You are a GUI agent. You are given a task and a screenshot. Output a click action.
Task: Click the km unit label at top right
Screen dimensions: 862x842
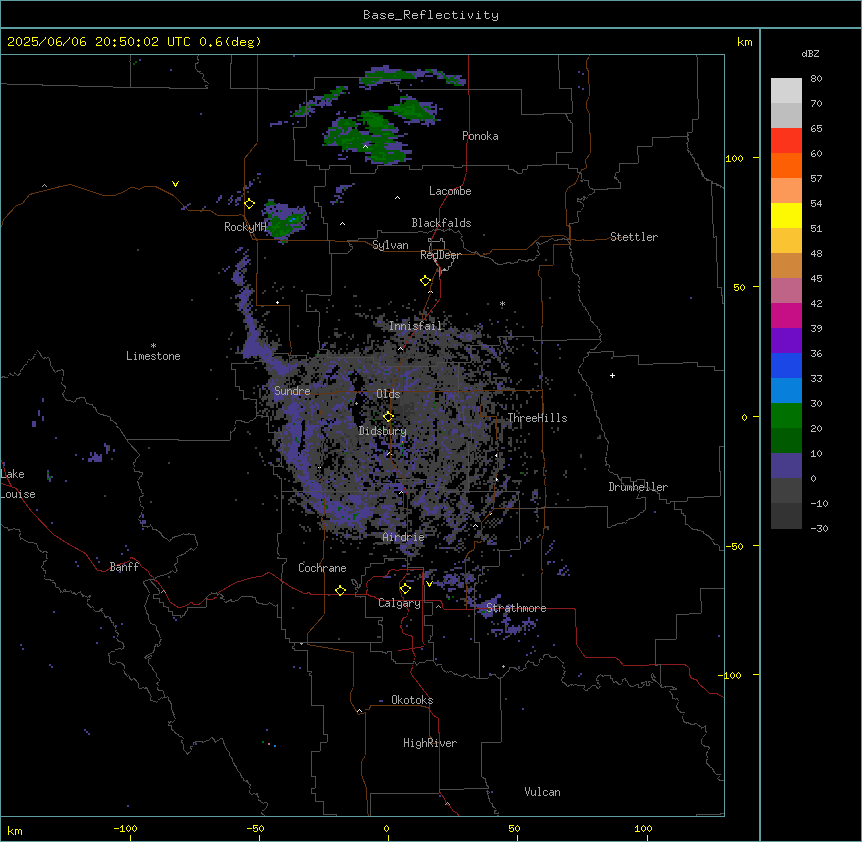[x=744, y=42]
